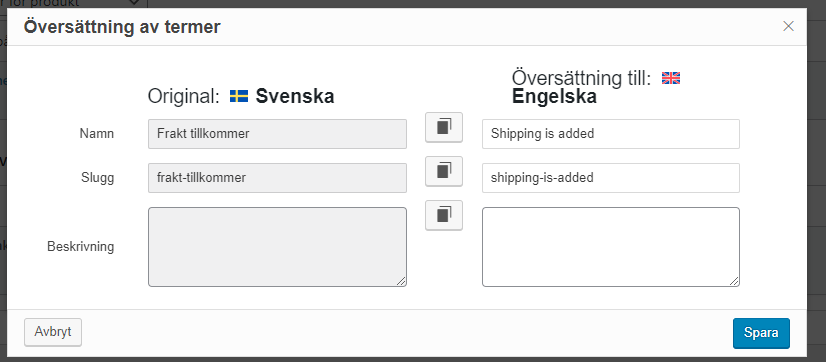
Task: Click the Namn field label
Action: [96, 134]
